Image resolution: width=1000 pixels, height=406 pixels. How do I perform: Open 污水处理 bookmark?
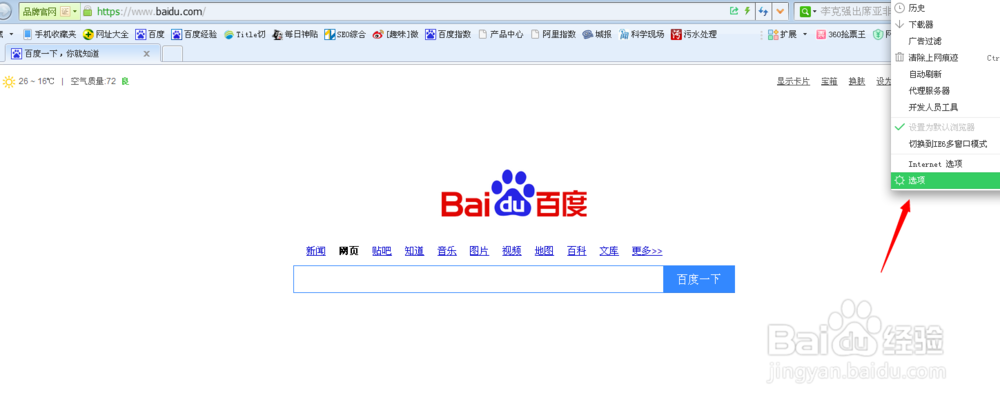694,34
